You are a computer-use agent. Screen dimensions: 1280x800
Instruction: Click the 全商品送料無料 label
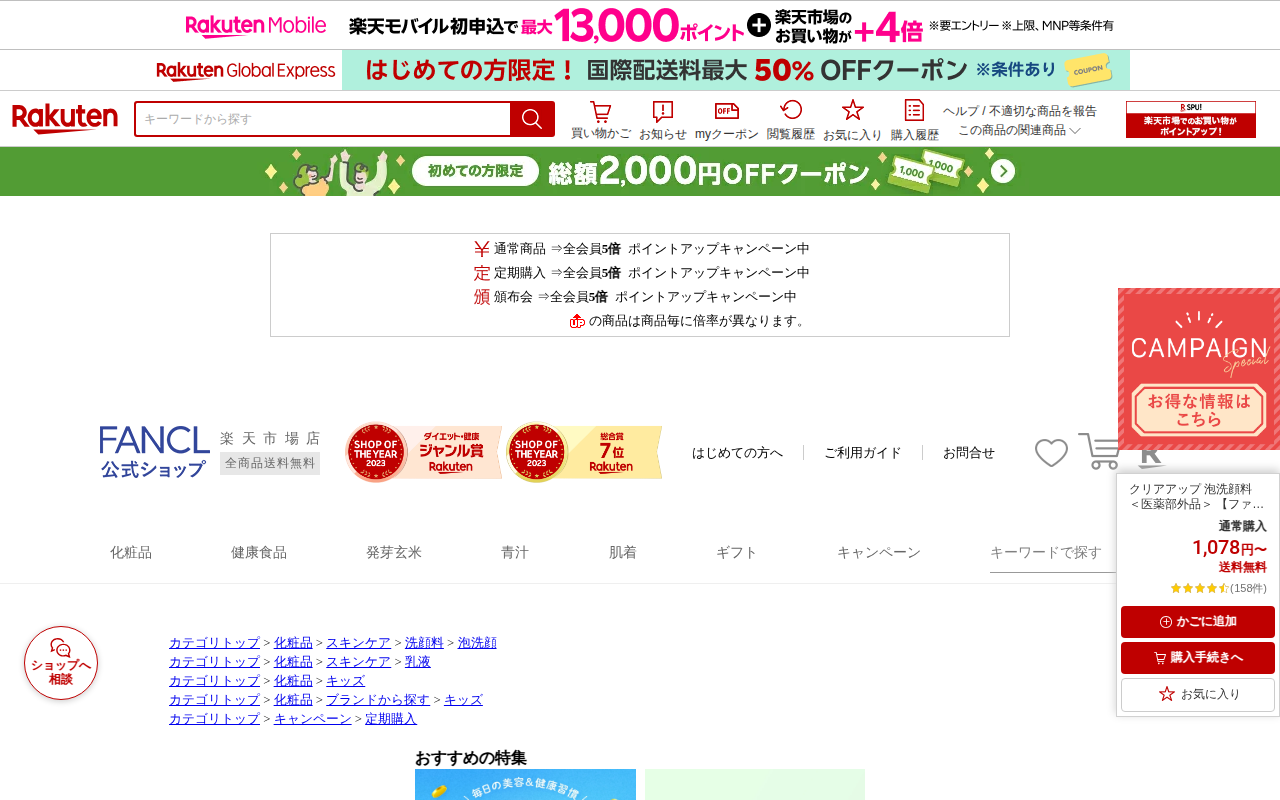270,463
